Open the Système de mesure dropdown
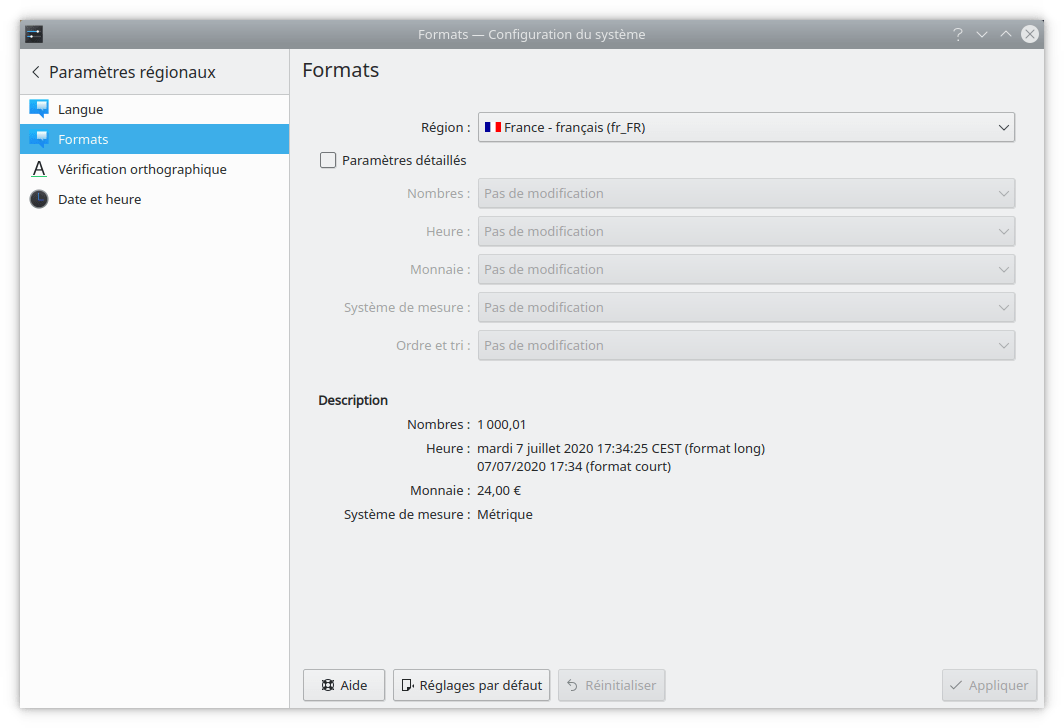The height and width of the screenshot is (728, 1064). (746, 307)
